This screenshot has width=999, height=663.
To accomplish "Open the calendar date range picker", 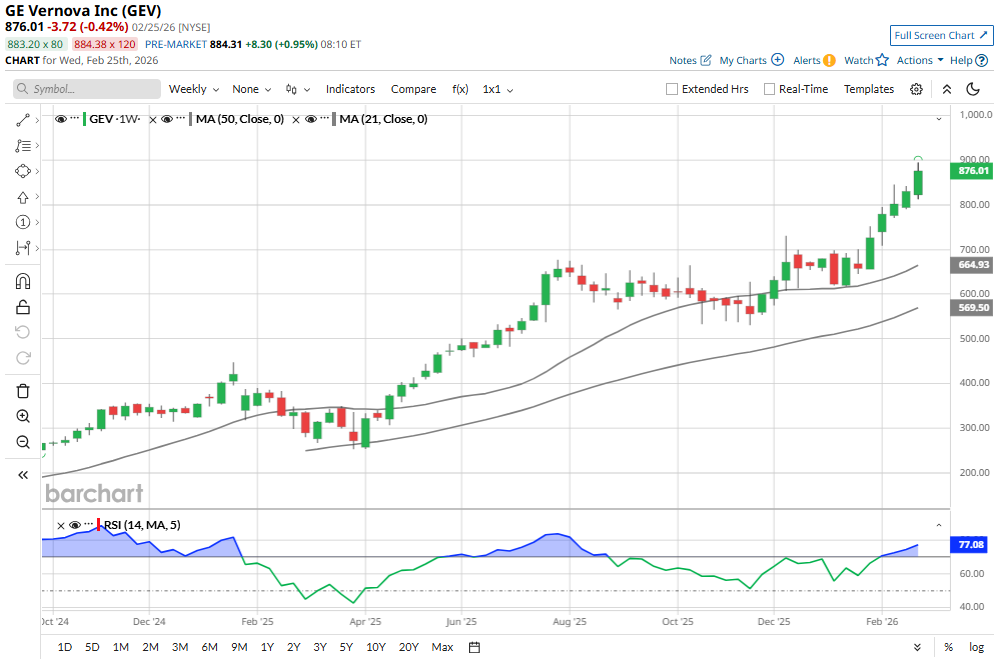I will [x=474, y=647].
